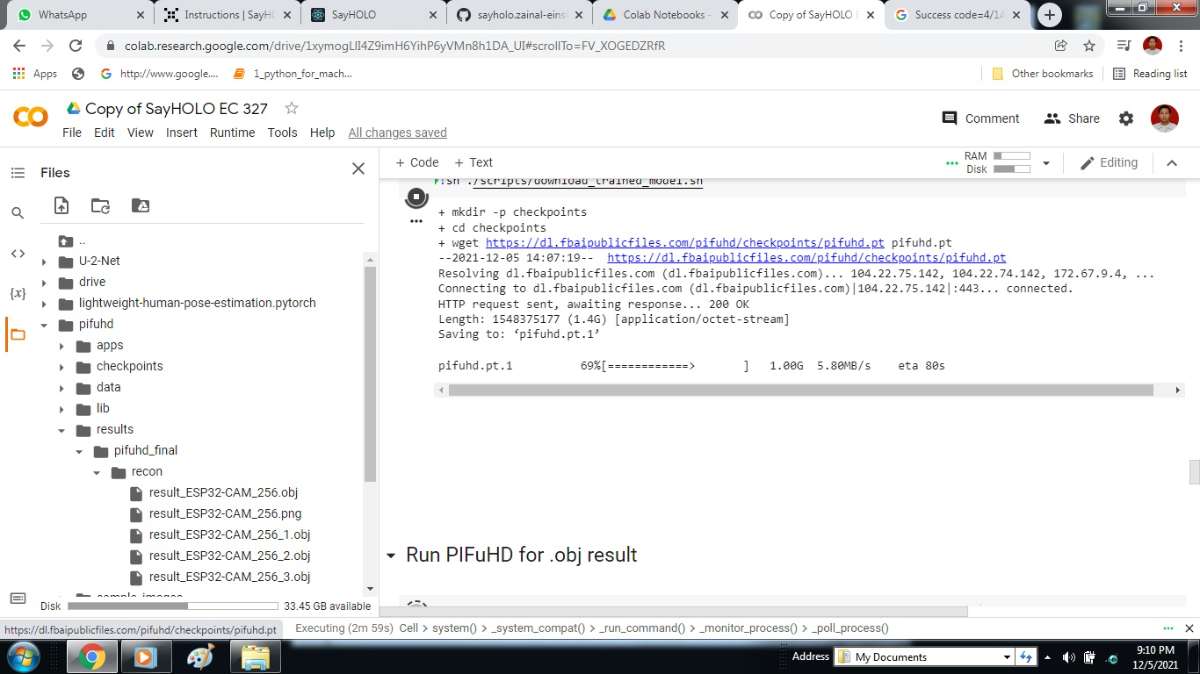Screen dimensions: 1200x674
Task: Upload a file to session storage
Action: pyautogui.click(x=62, y=205)
